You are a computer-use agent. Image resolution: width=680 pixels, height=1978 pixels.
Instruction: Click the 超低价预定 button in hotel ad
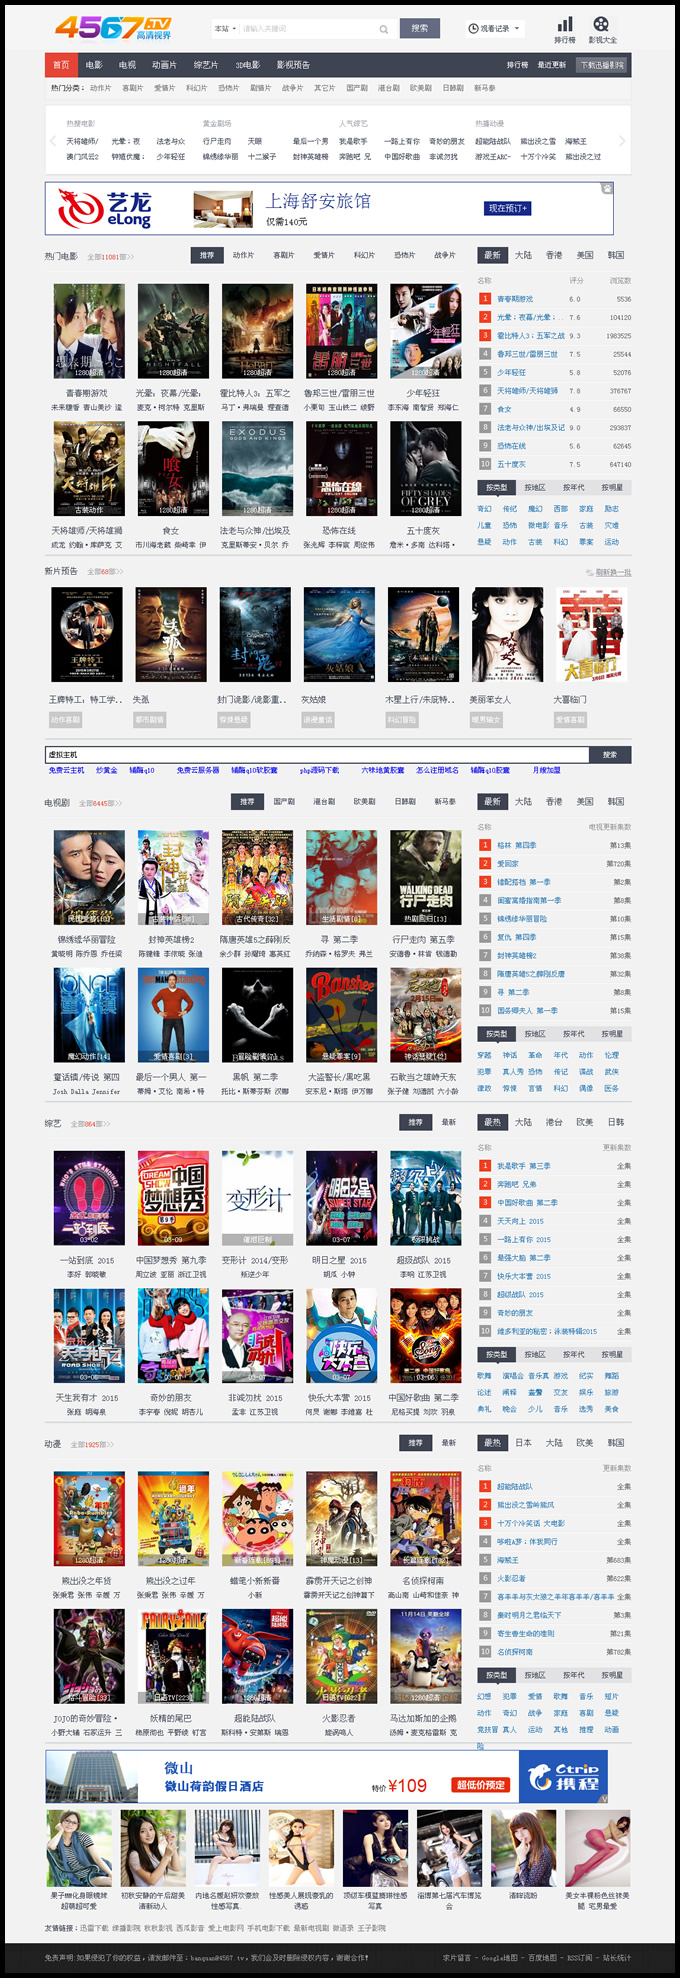482,1784
